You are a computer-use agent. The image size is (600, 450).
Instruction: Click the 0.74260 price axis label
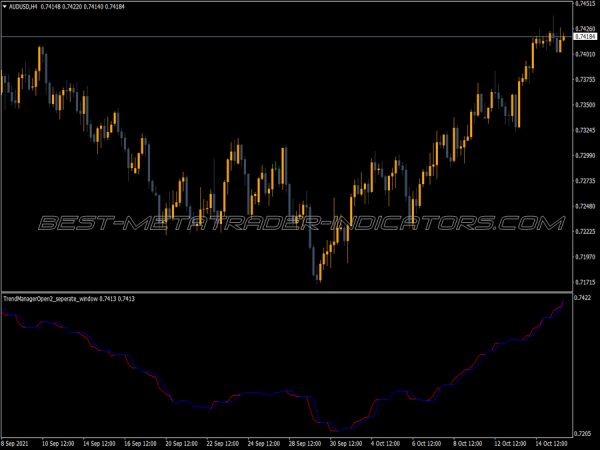click(585, 29)
